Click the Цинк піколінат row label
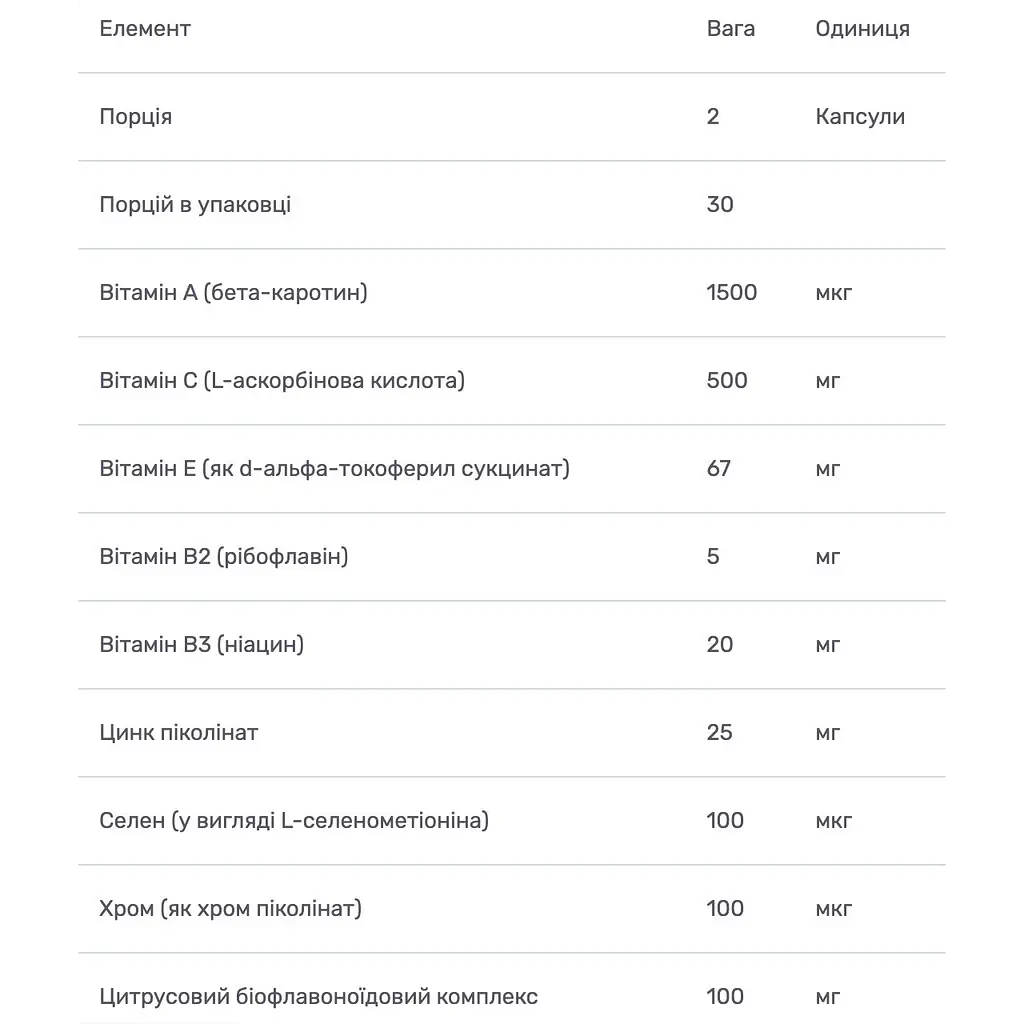The image size is (1024, 1024). pyautogui.click(x=179, y=733)
